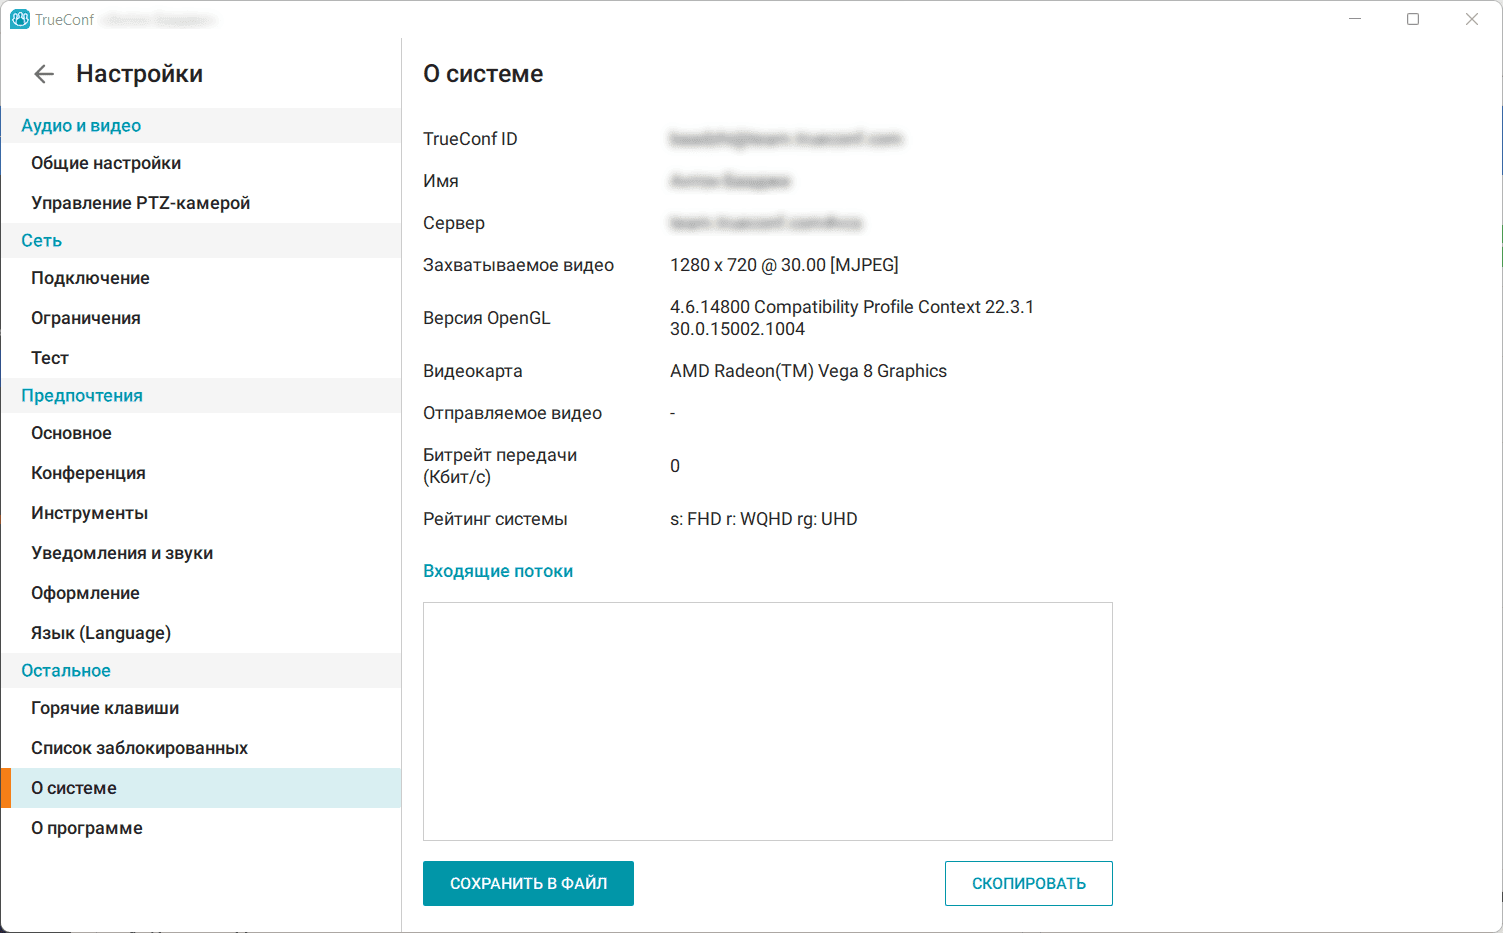This screenshot has height=933, width=1503.
Task: Click the TrueConf ID label
Action: pyautogui.click(x=470, y=139)
